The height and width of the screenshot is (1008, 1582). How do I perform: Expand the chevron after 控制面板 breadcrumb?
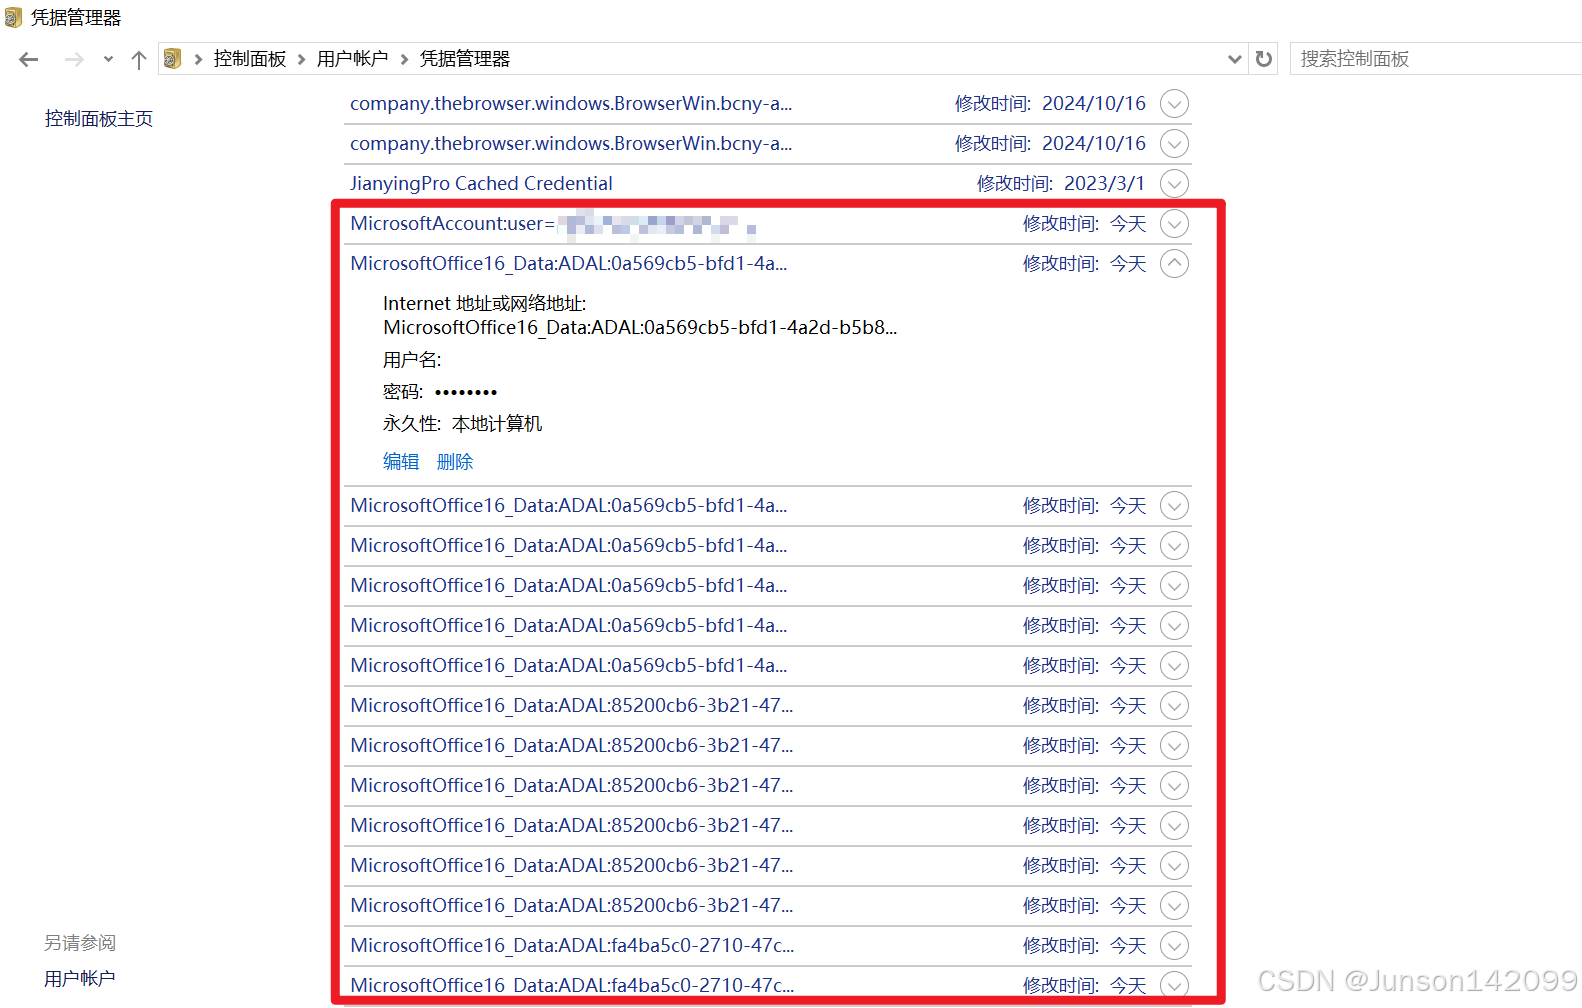(x=301, y=59)
